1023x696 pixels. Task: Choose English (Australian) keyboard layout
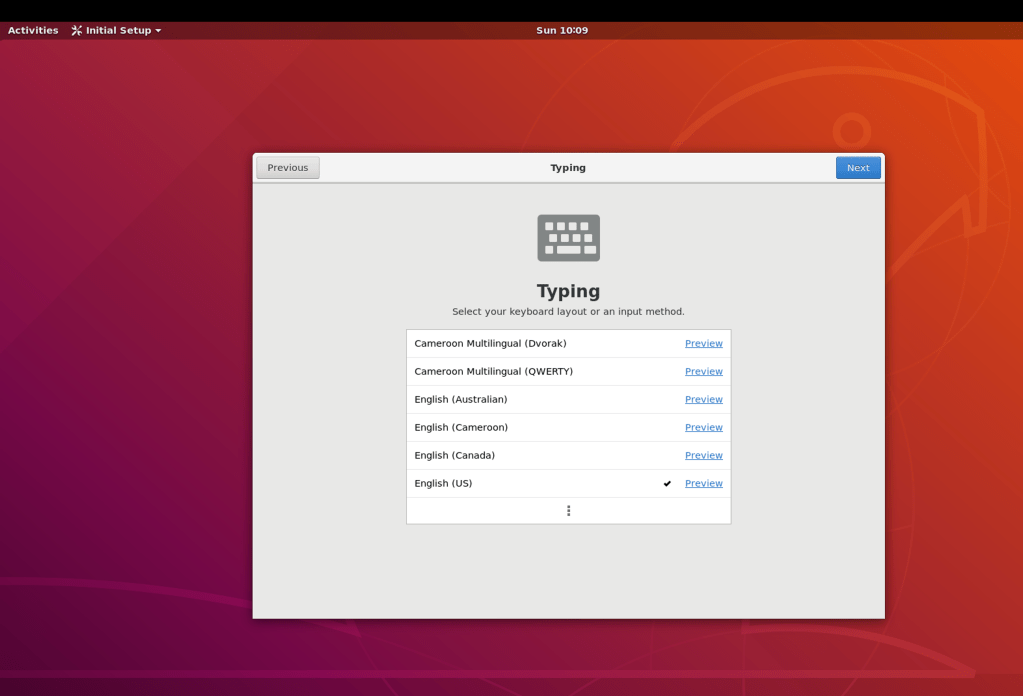click(x=568, y=400)
